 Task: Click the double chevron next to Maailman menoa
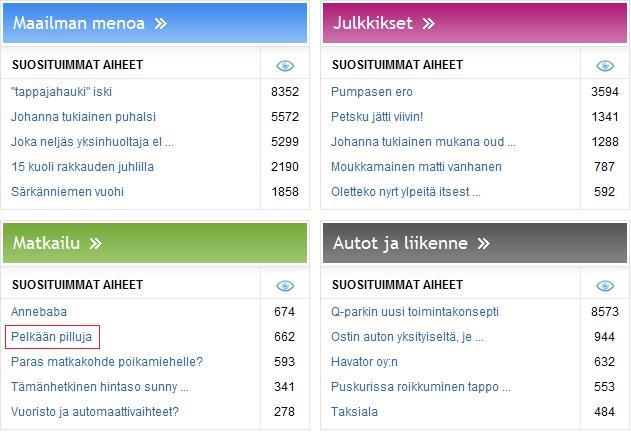coord(161,24)
